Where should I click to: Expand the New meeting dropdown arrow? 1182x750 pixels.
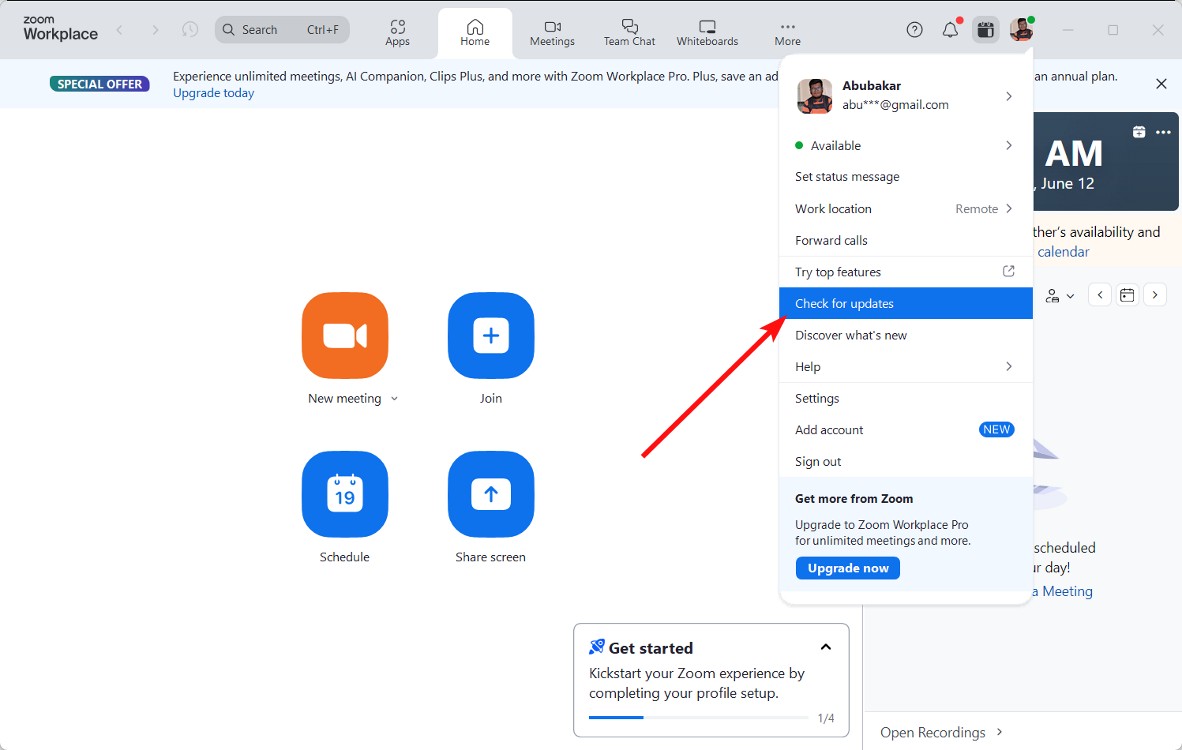[394, 399]
